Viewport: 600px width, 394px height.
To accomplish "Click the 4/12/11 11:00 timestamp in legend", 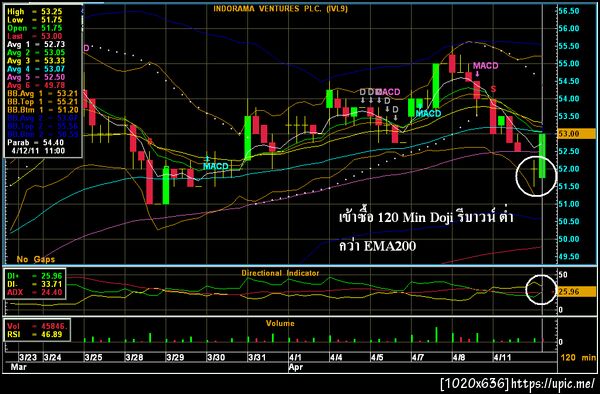I will tap(38, 150).
